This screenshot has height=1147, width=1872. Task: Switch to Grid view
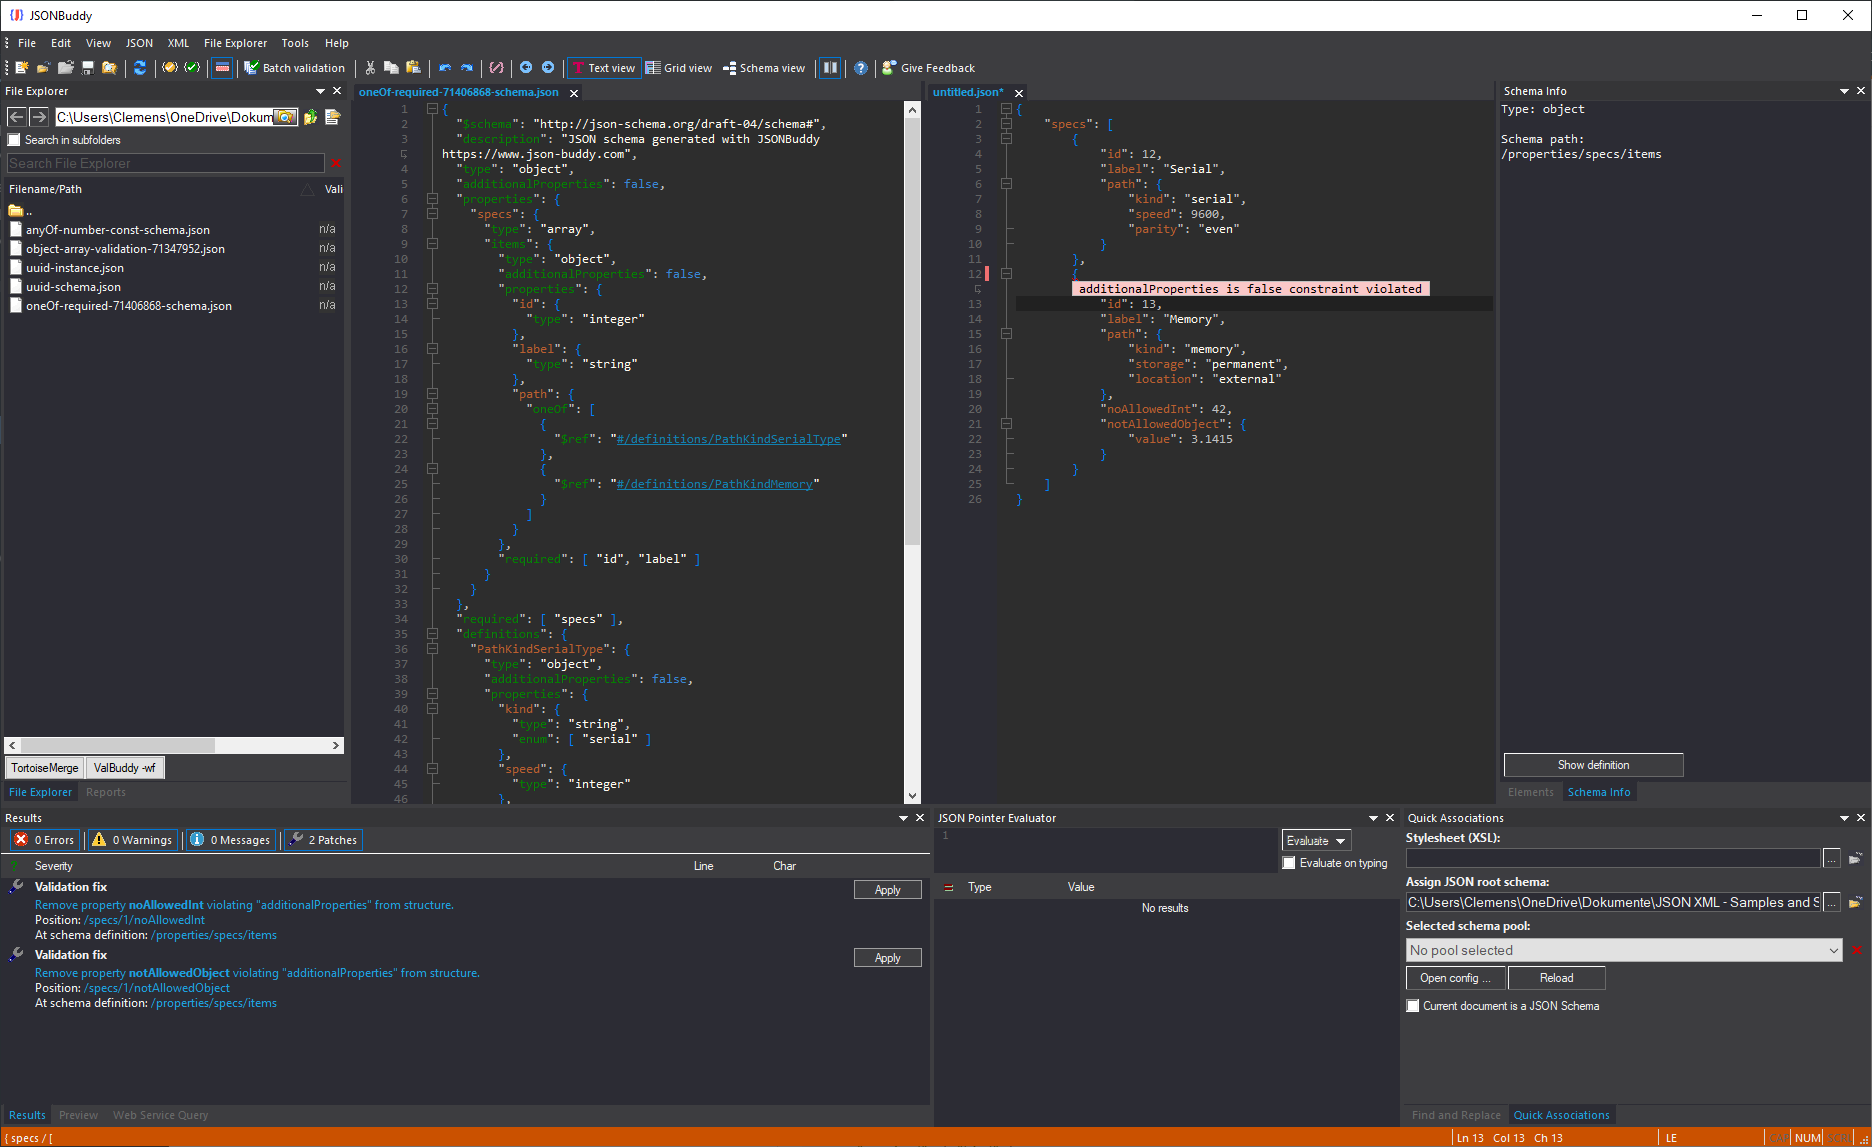click(679, 68)
